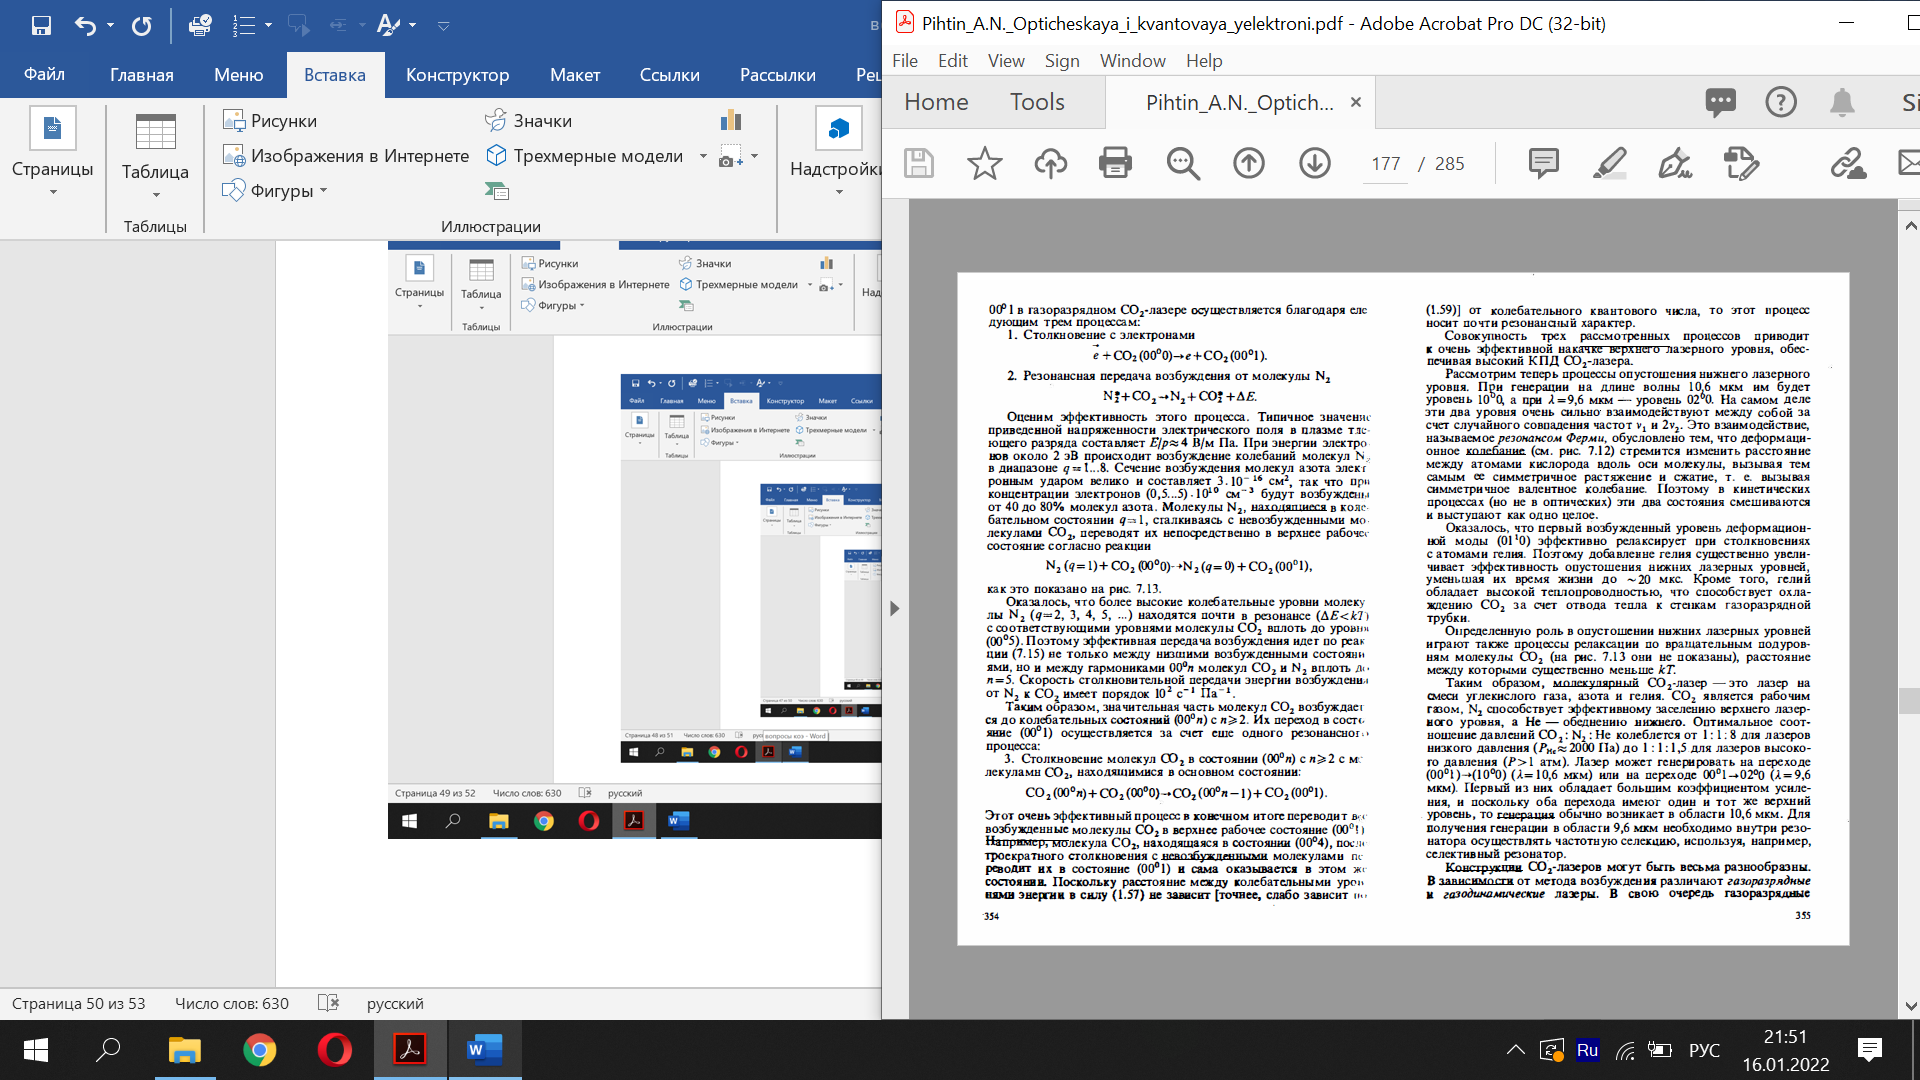Open quick print preview icon in Word
The width and height of the screenshot is (1920, 1080).
200,25
